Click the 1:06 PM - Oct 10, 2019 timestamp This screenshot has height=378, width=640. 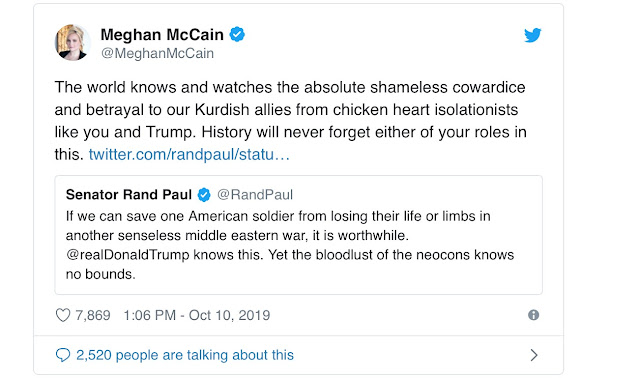[197, 315]
